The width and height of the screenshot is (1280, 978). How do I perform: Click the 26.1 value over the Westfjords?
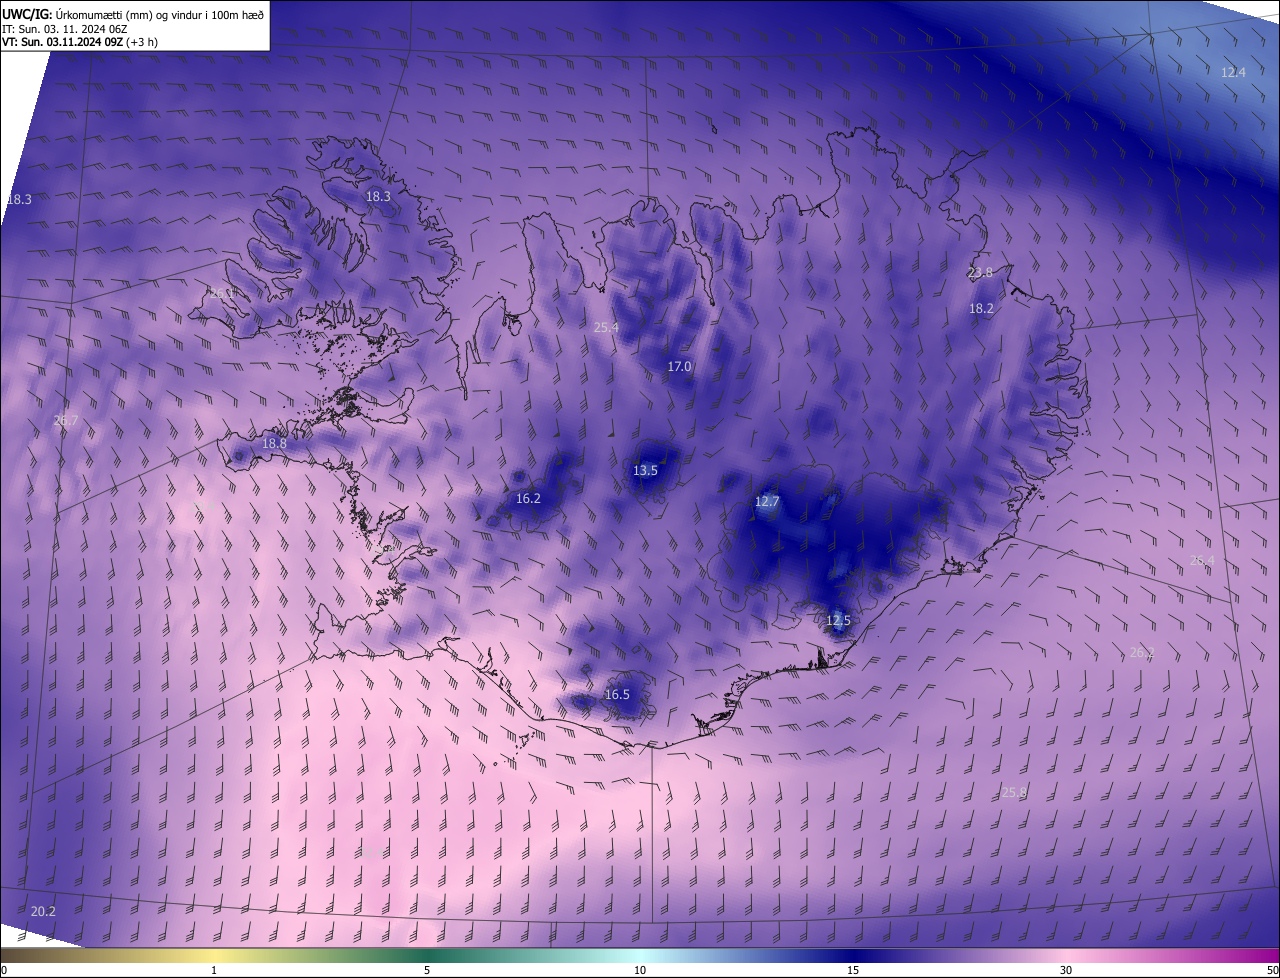coord(222,293)
